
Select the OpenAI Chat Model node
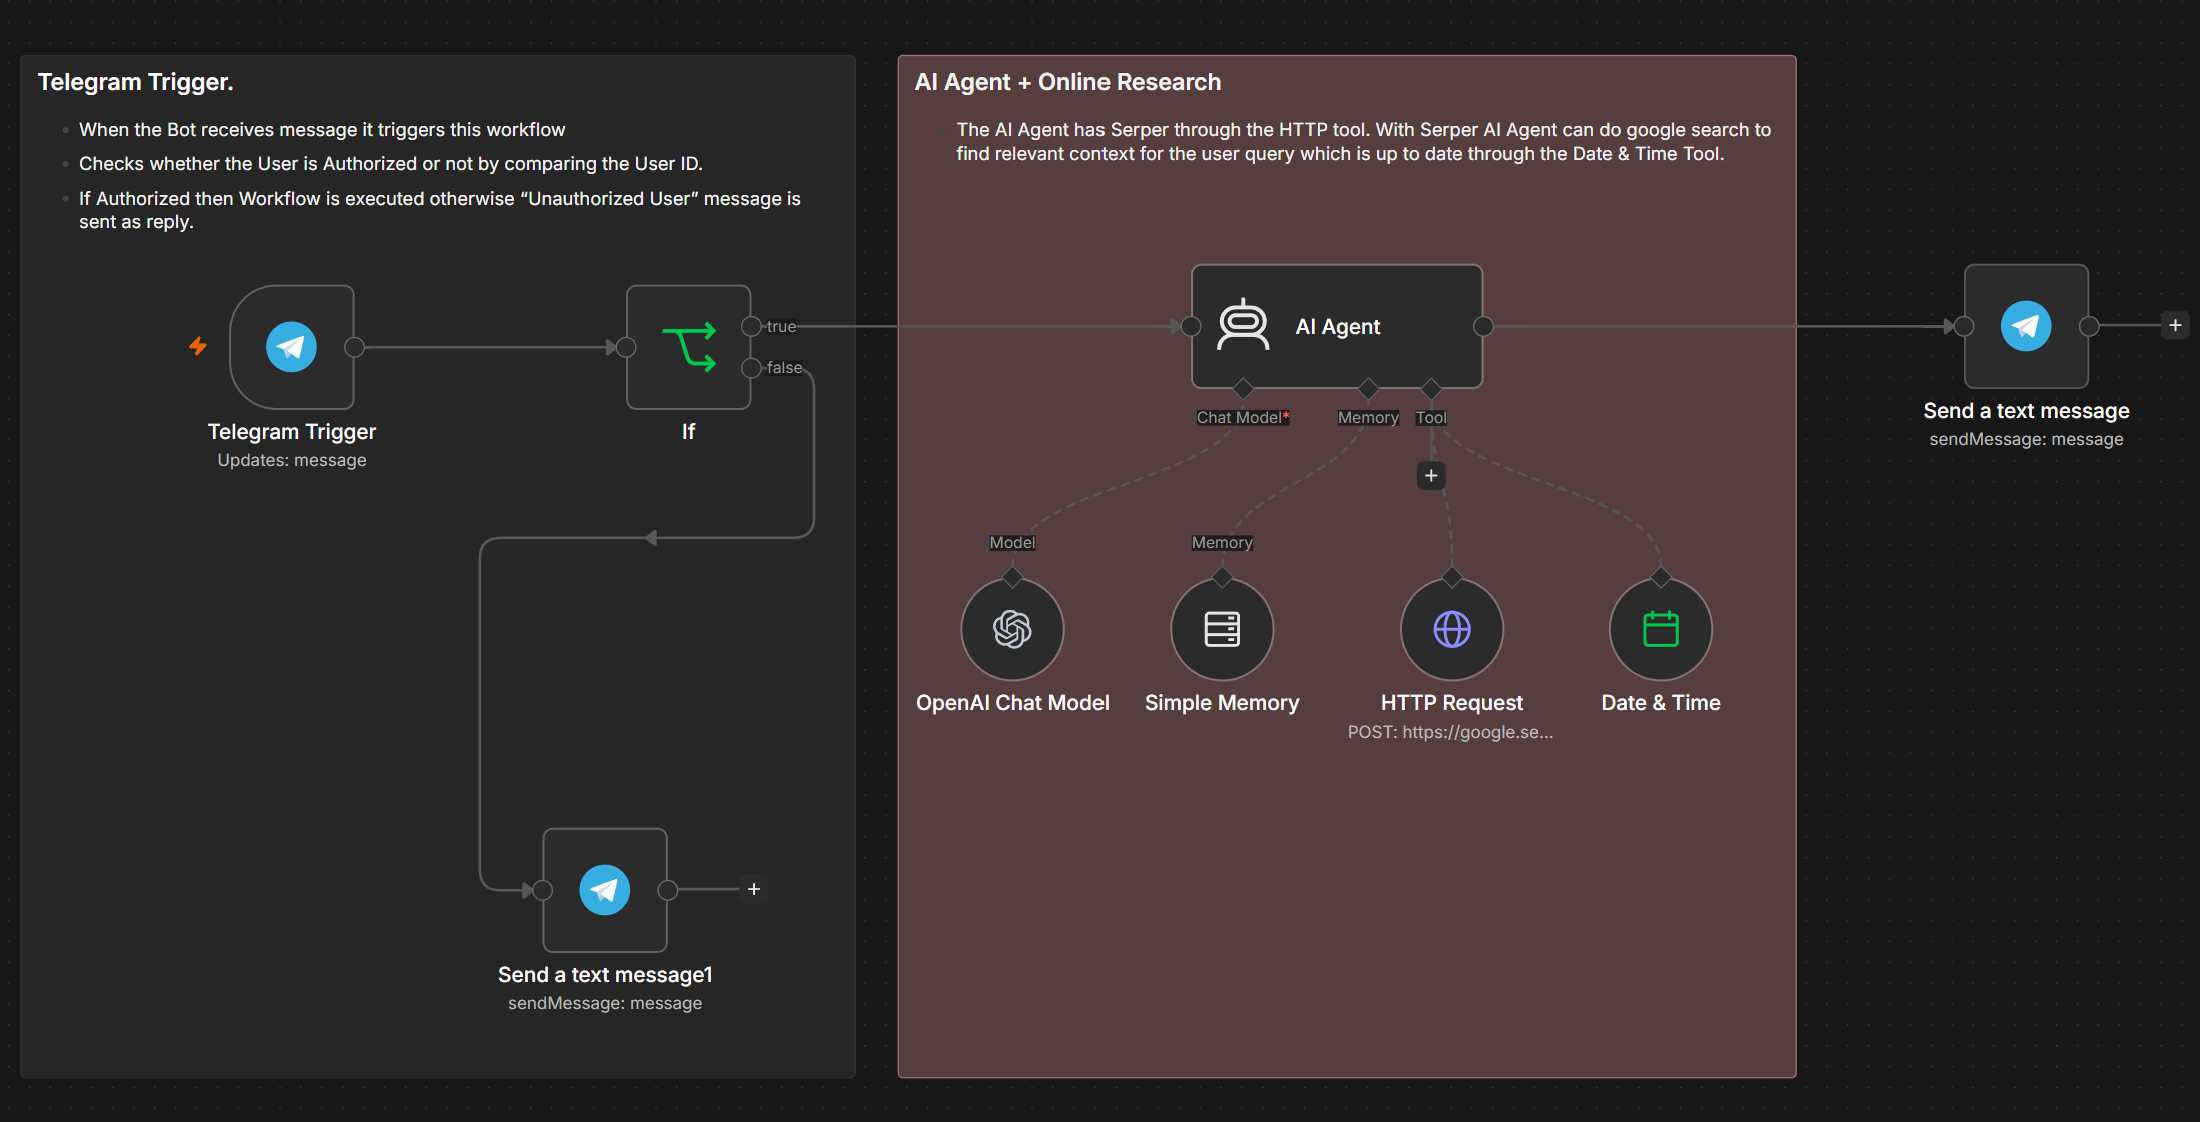pyautogui.click(x=1012, y=629)
